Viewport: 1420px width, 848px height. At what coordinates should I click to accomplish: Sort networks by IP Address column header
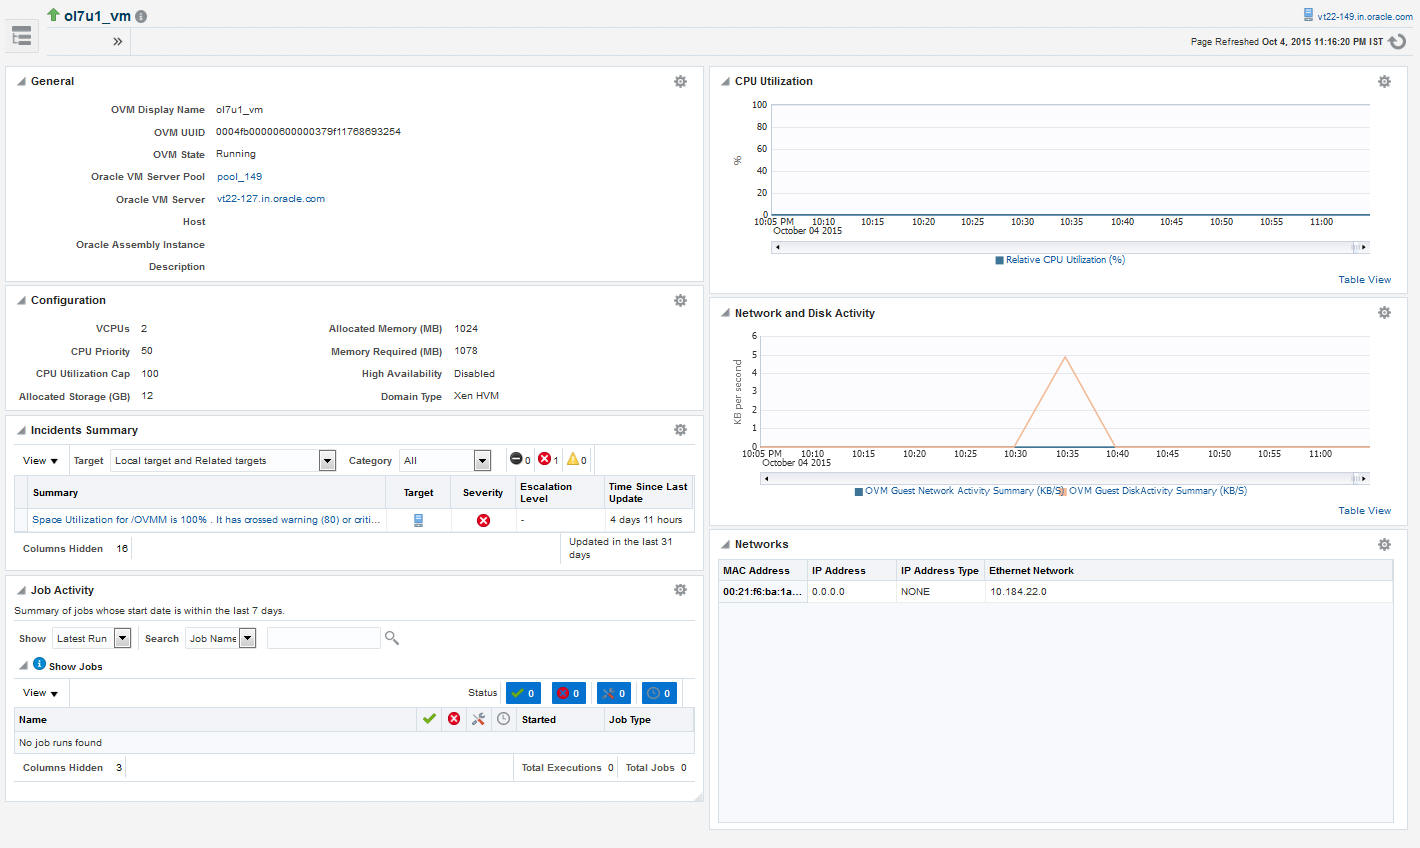[x=851, y=571]
